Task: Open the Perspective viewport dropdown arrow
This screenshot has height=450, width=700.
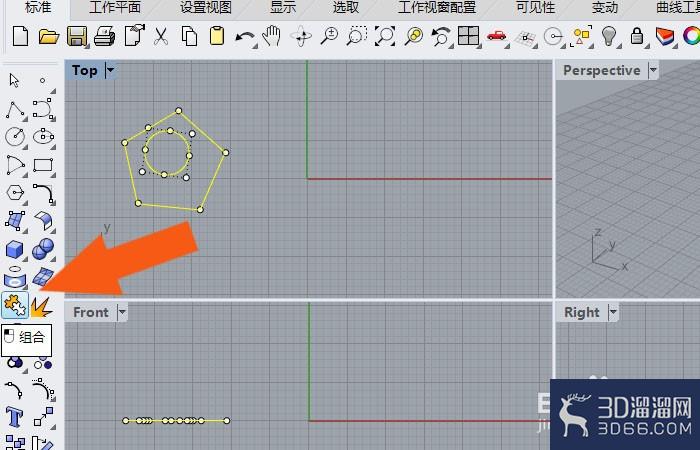Action: coord(653,70)
